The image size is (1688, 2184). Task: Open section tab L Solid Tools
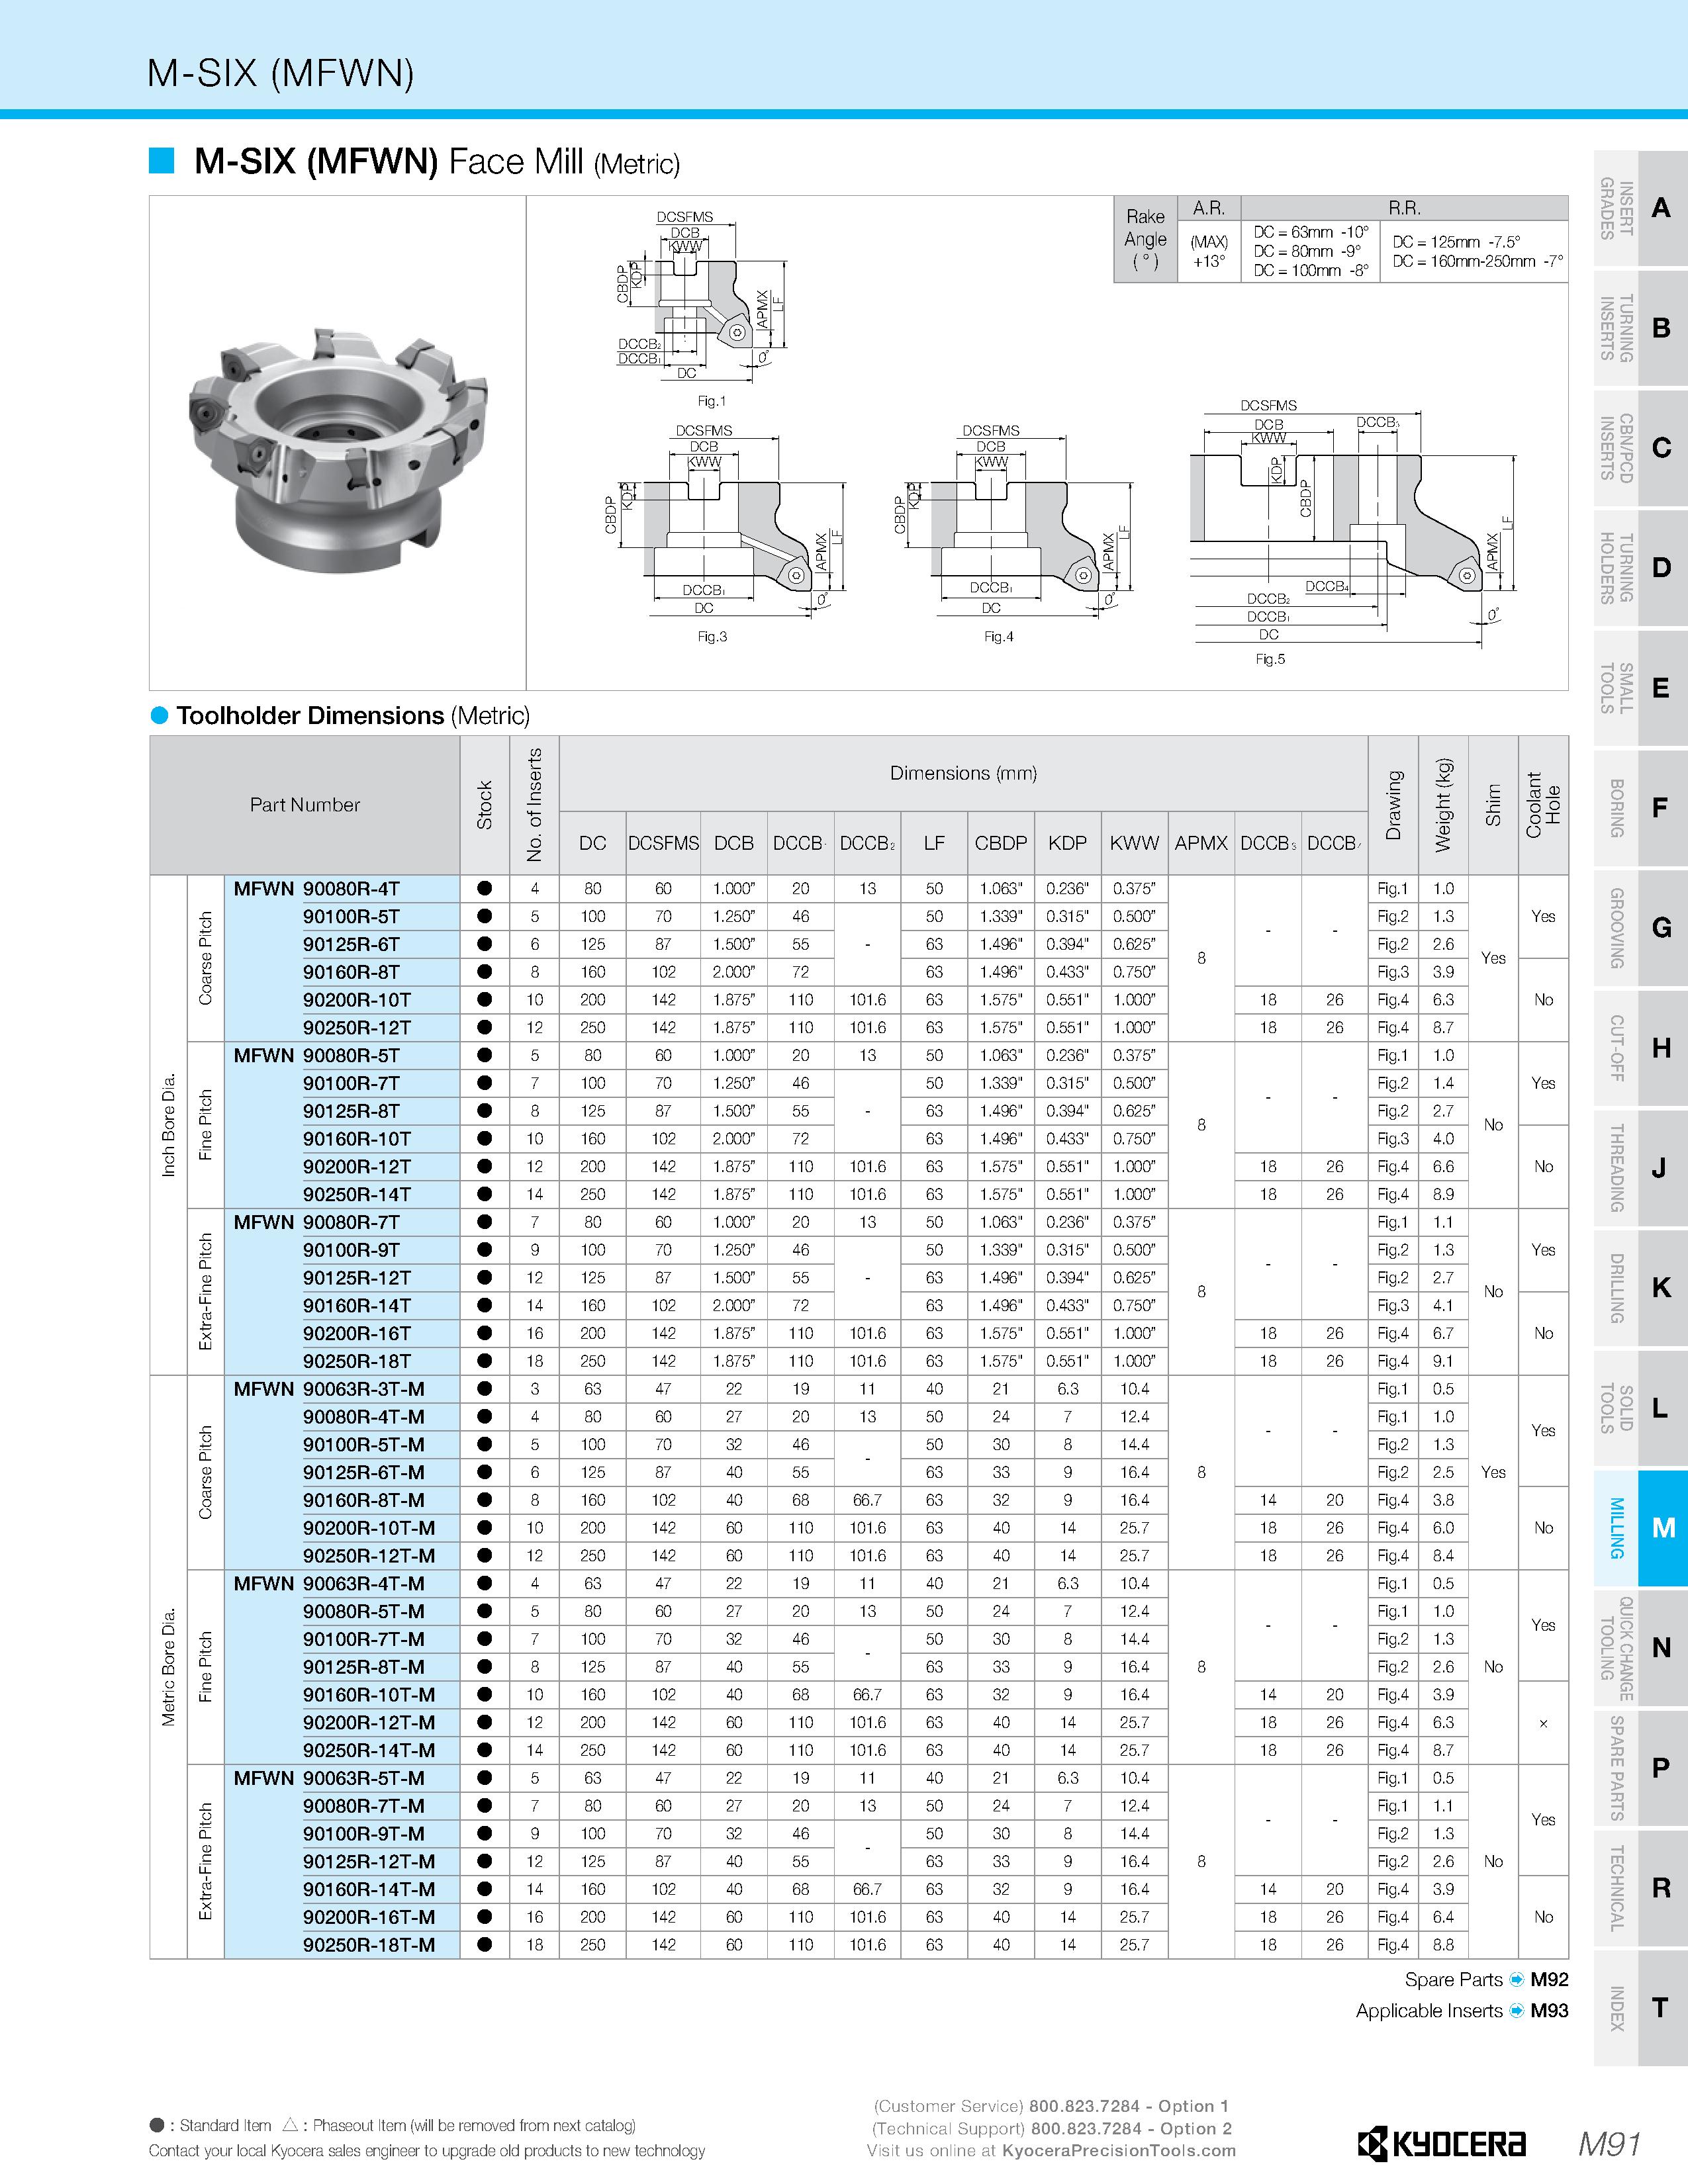click(x=1640, y=1408)
